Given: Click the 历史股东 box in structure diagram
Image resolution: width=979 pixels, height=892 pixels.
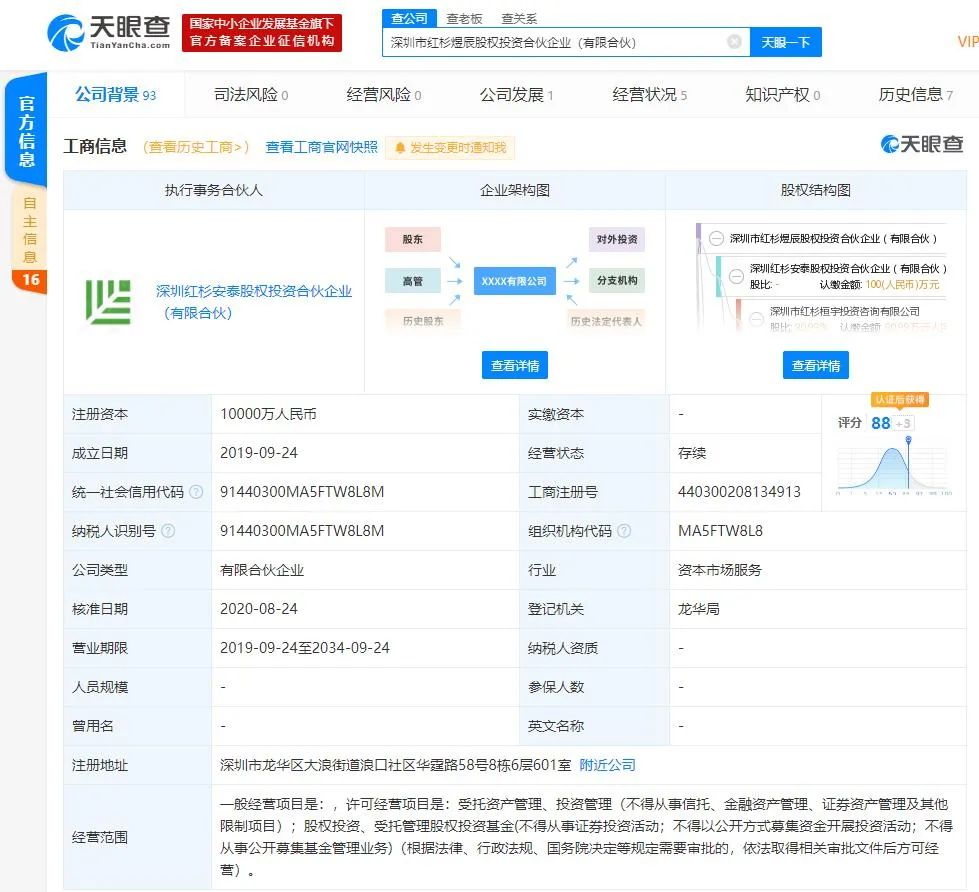Looking at the screenshot, I should click(423, 321).
